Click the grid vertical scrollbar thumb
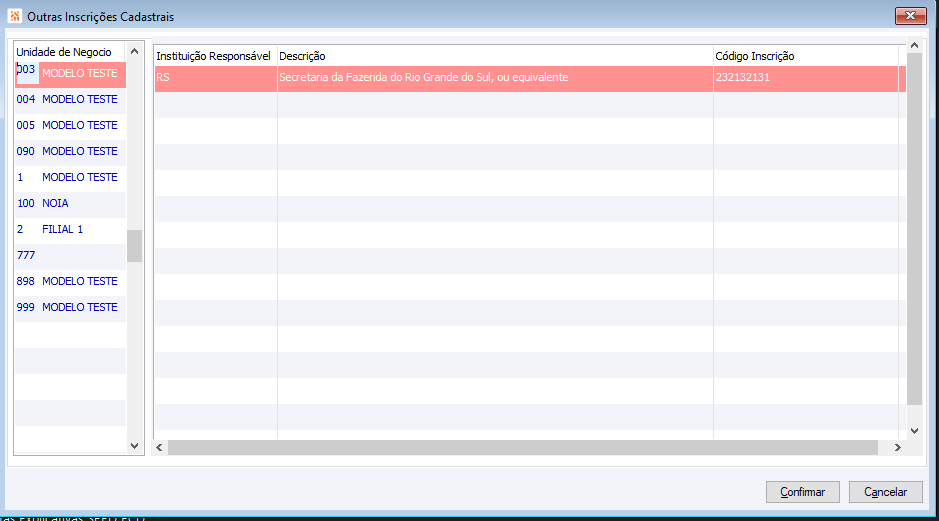 914,229
